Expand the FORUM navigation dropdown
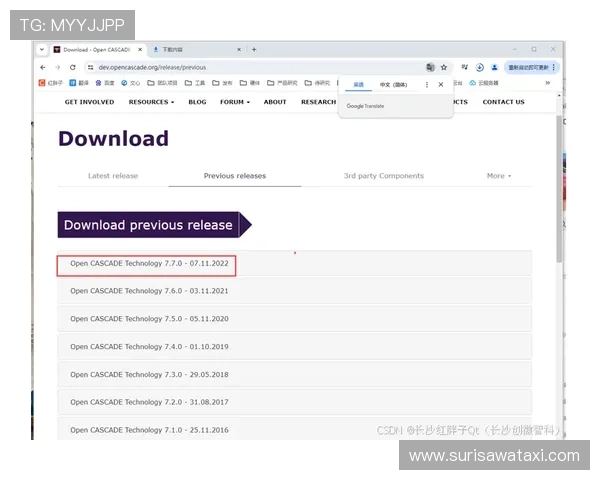 point(234,102)
